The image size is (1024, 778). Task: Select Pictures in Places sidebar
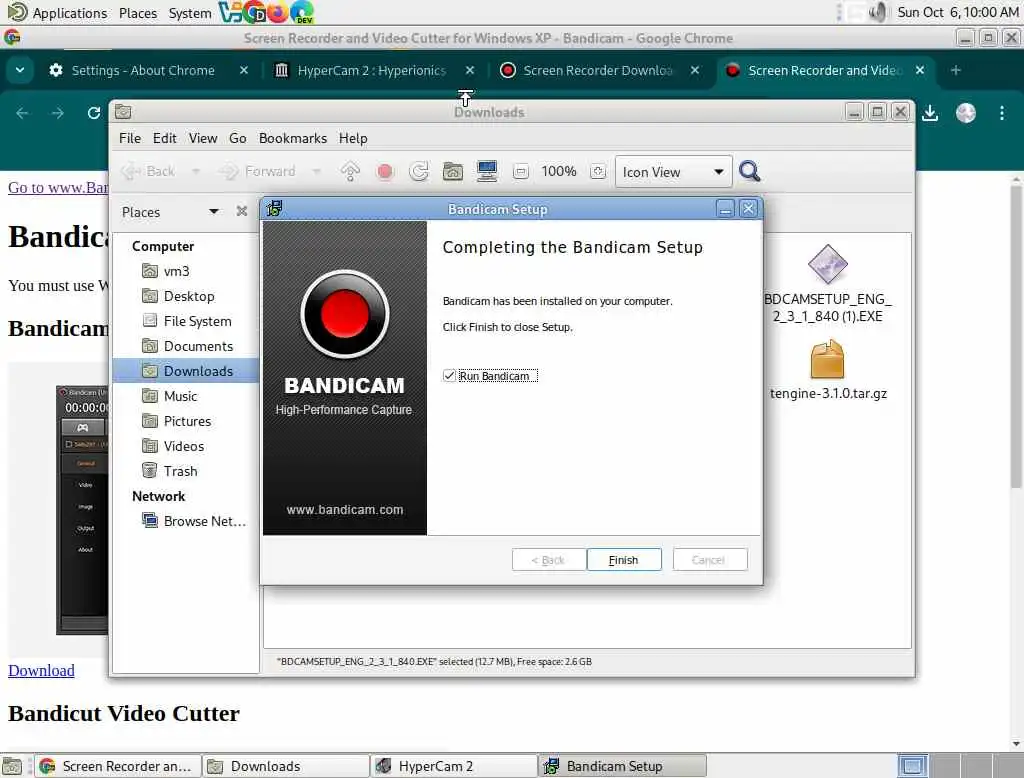(185, 421)
